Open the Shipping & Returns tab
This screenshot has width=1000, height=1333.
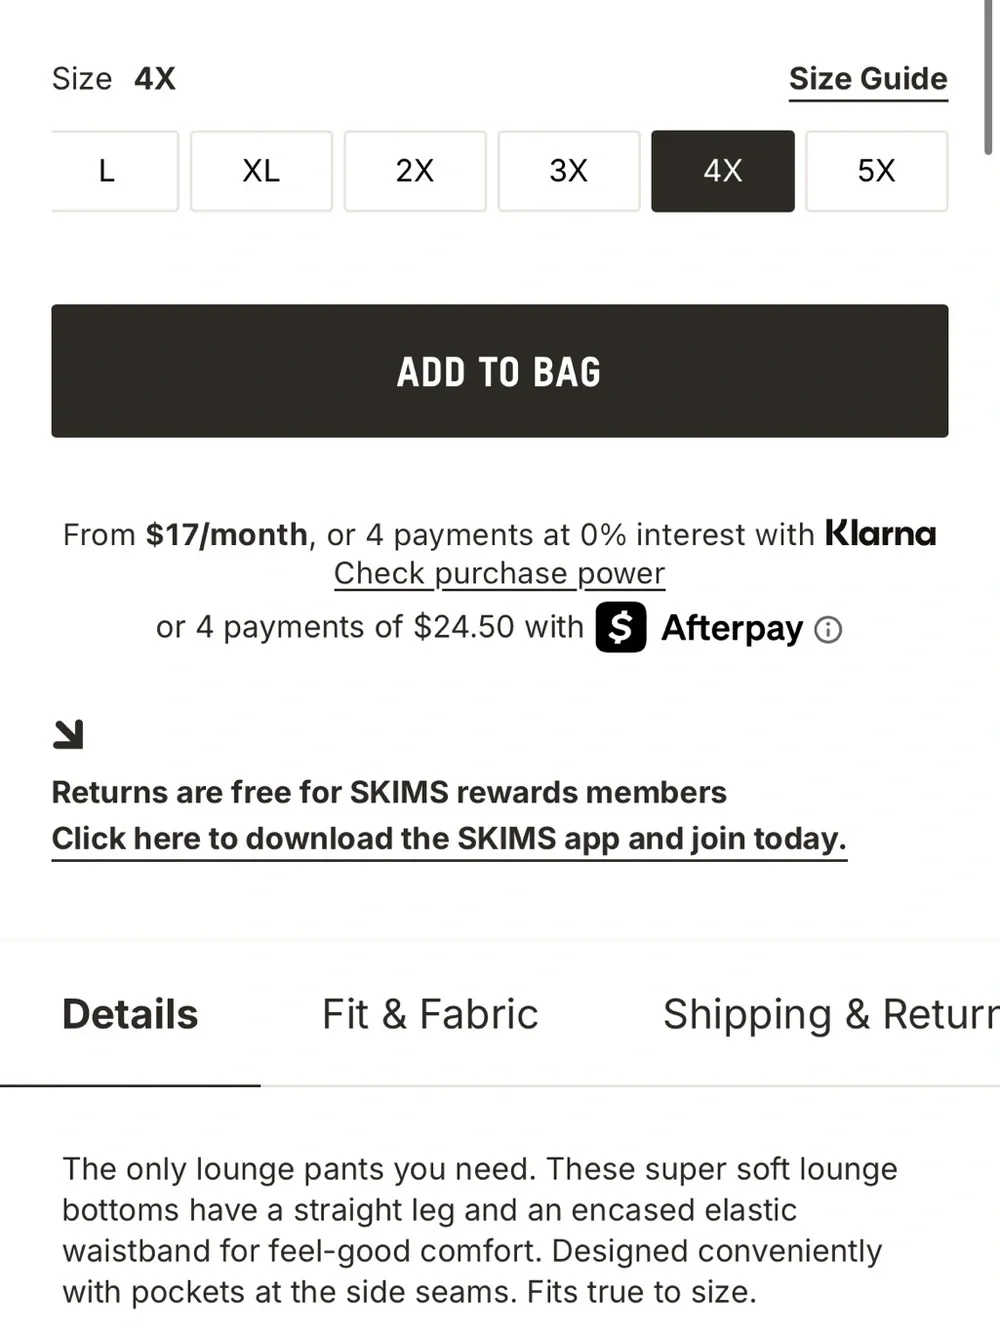click(x=831, y=1014)
